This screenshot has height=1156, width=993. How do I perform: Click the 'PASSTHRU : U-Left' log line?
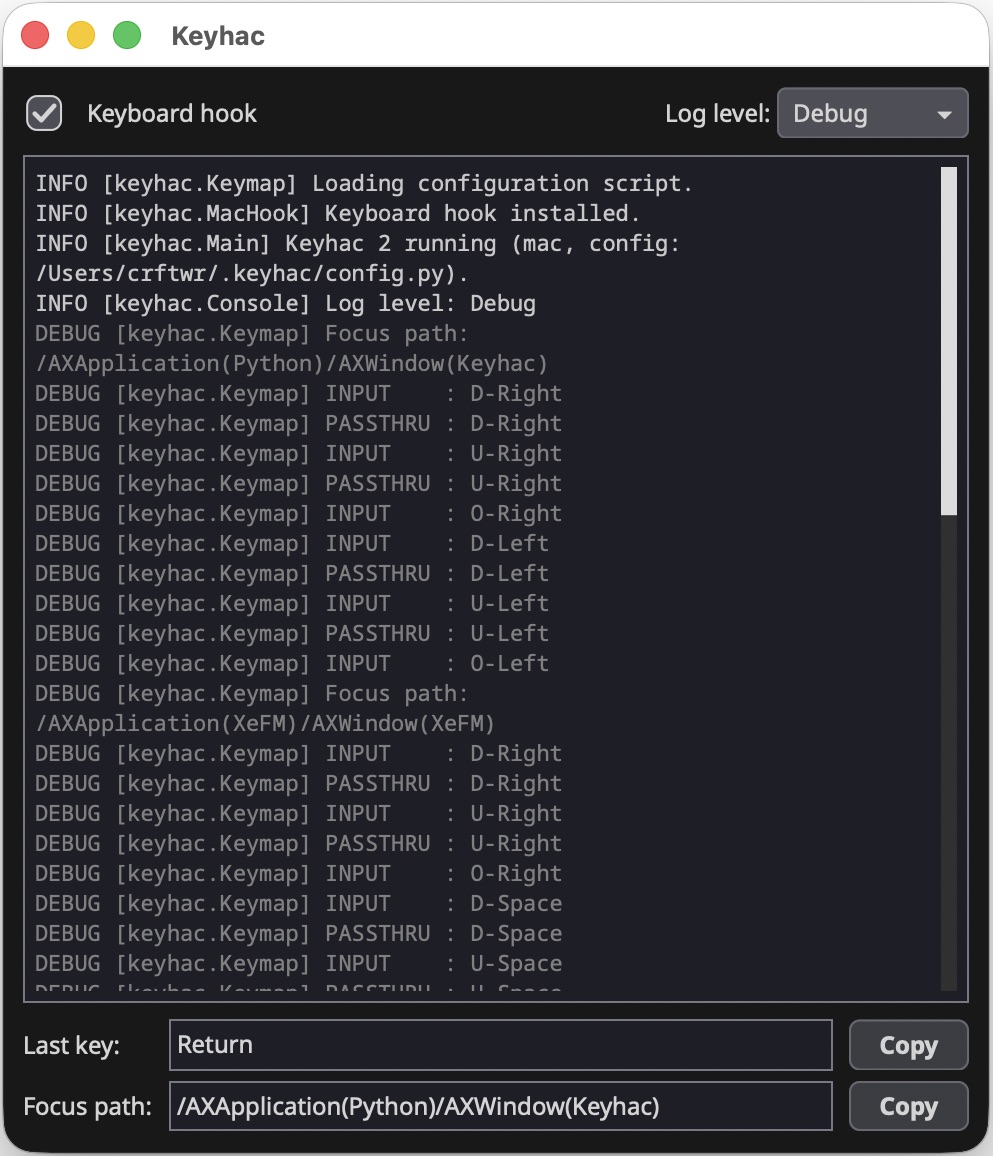292,634
